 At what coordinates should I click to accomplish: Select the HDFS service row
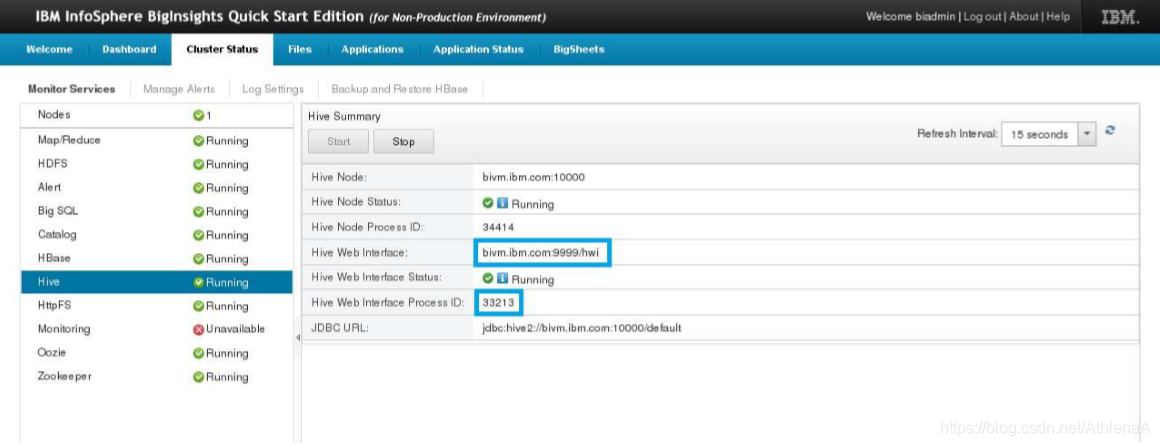[157, 164]
